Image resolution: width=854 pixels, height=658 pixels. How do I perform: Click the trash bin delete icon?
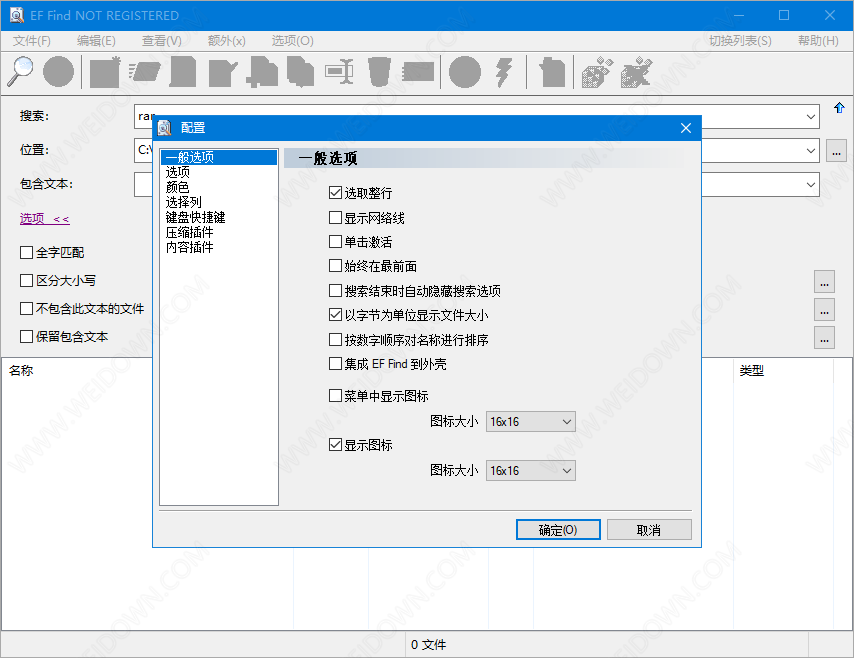pos(379,72)
